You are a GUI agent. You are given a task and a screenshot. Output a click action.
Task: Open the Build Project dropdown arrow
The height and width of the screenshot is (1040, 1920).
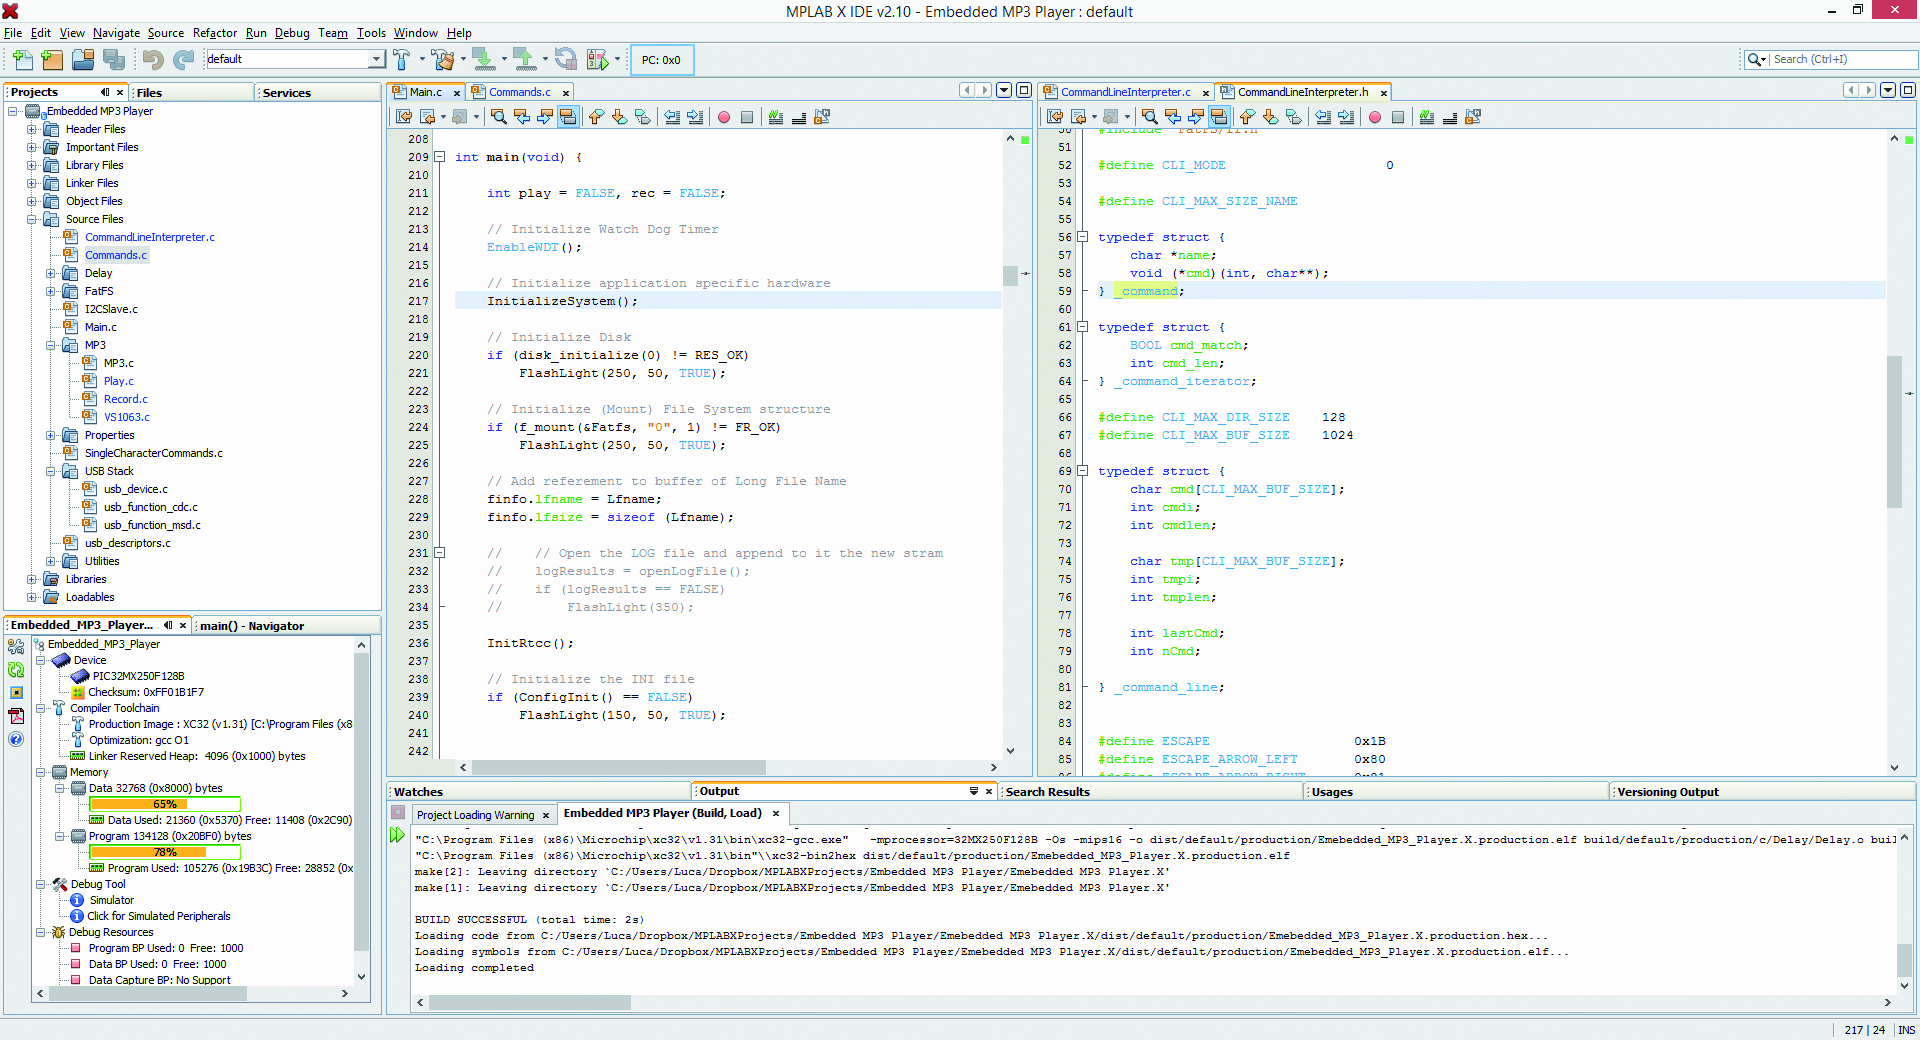[421, 60]
